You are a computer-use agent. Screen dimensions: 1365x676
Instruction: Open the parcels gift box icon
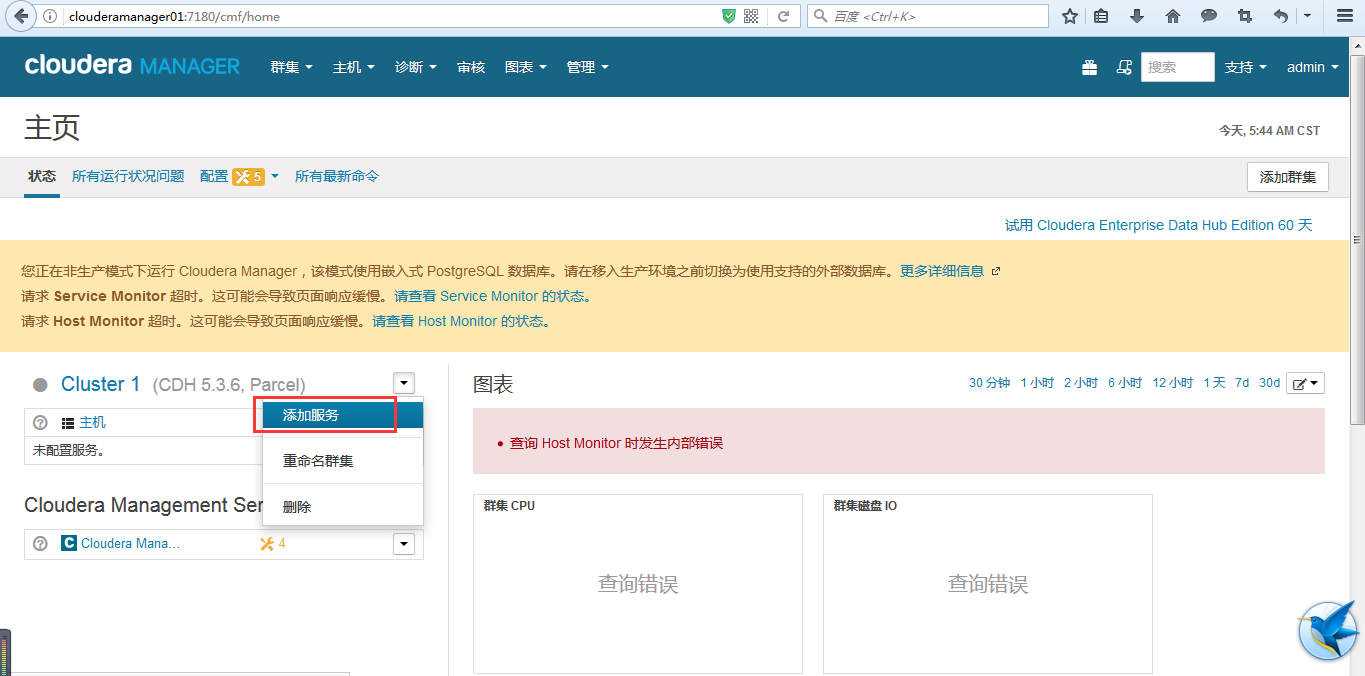point(1090,67)
